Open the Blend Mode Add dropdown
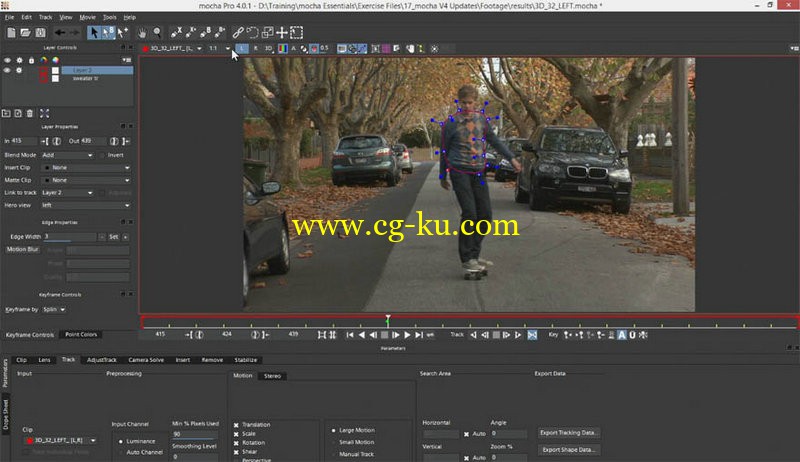This screenshot has width=800, height=462. (67, 155)
